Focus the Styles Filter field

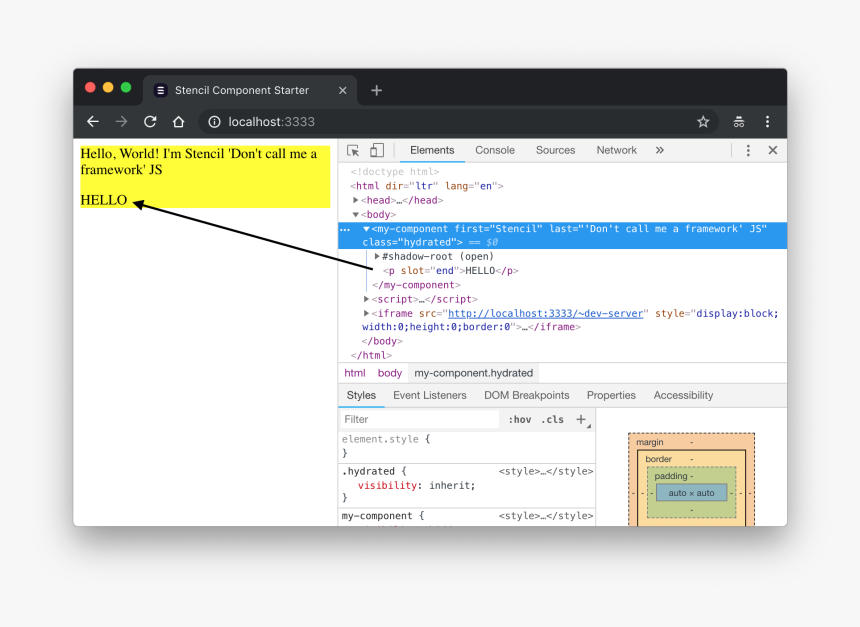(x=419, y=420)
